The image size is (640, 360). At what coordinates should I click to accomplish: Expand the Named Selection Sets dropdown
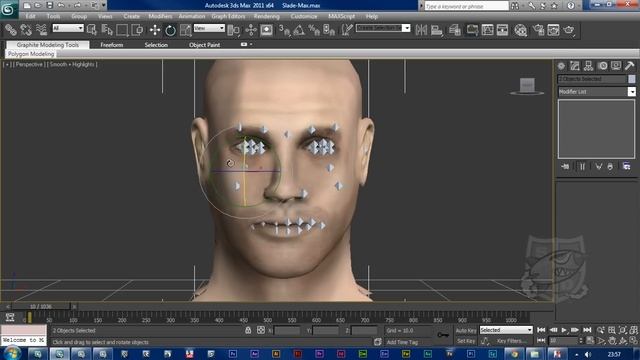[x=406, y=28]
